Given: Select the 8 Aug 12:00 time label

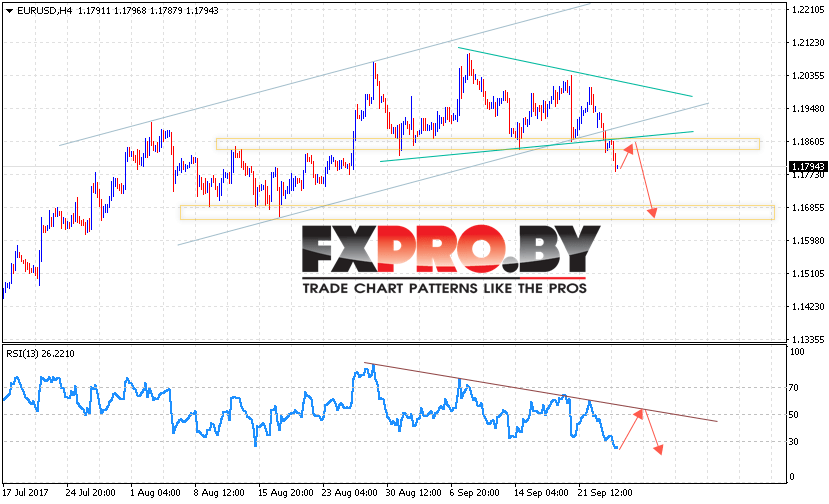Looking at the screenshot, I should [x=219, y=493].
